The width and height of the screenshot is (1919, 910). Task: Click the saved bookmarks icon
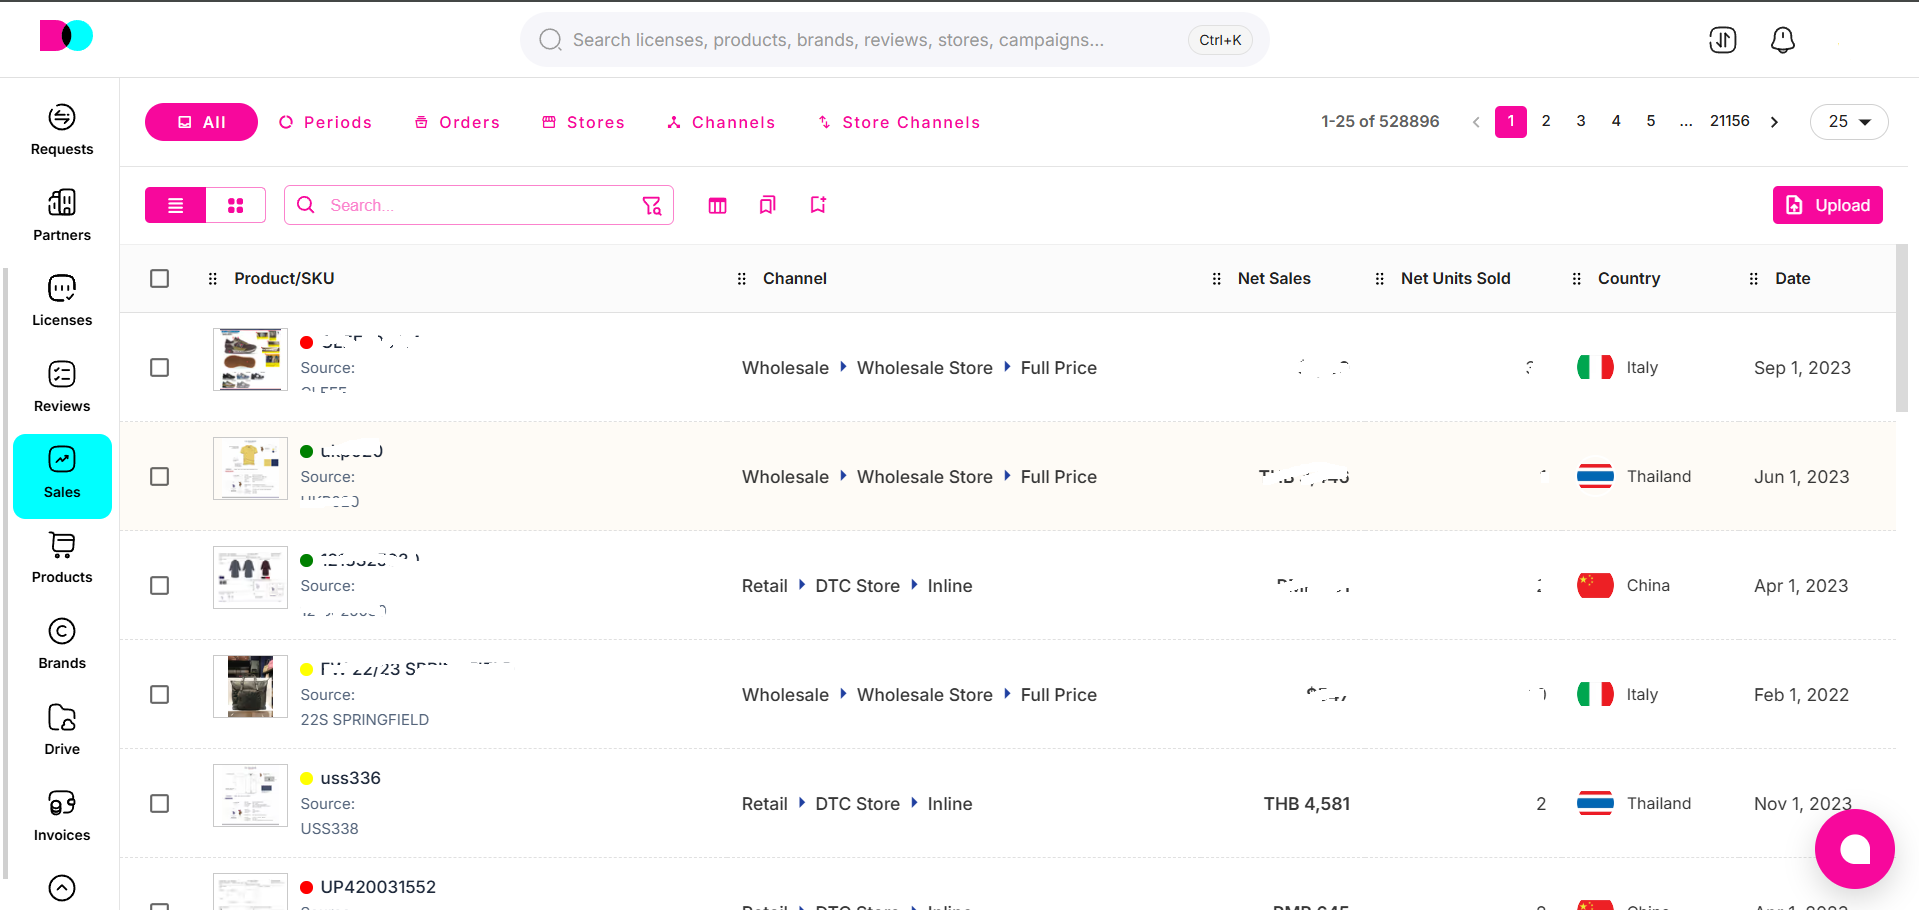point(767,205)
